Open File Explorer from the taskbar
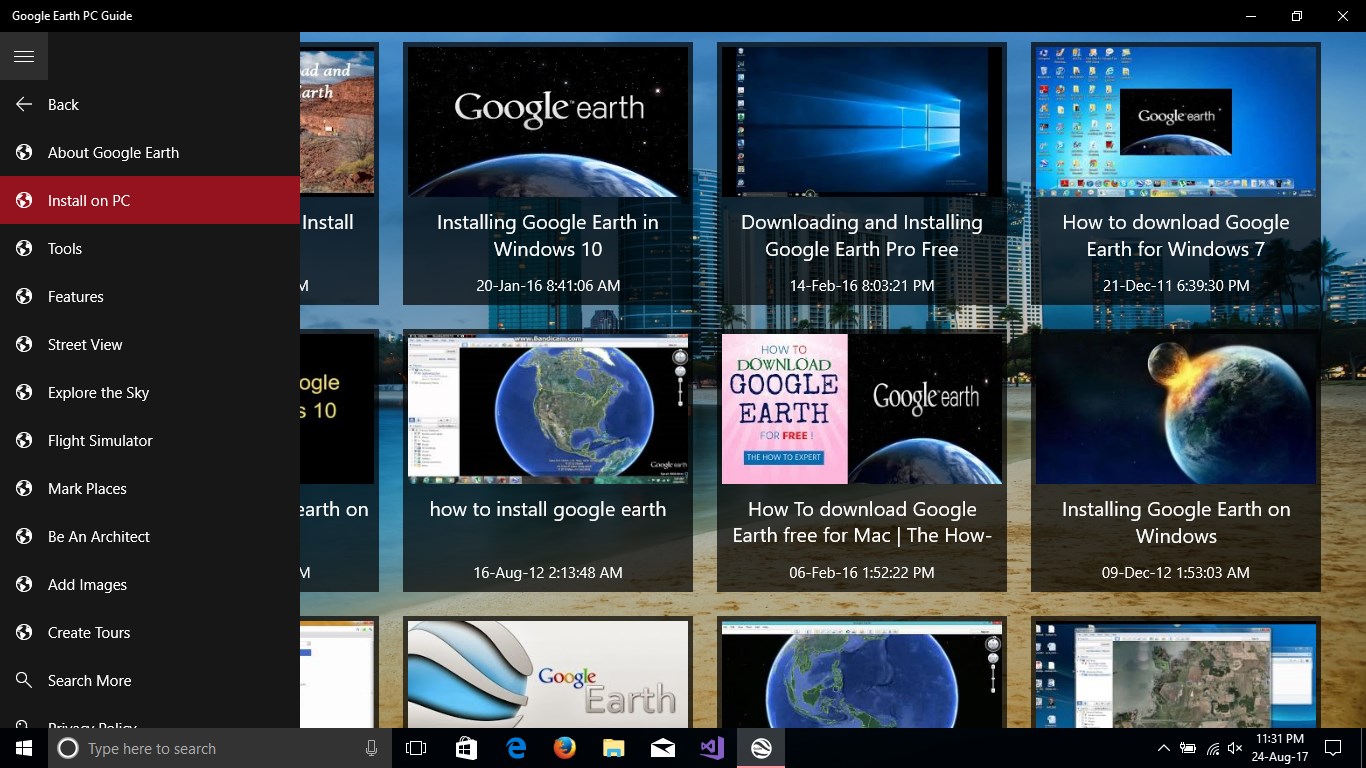1366x768 pixels. click(614, 748)
